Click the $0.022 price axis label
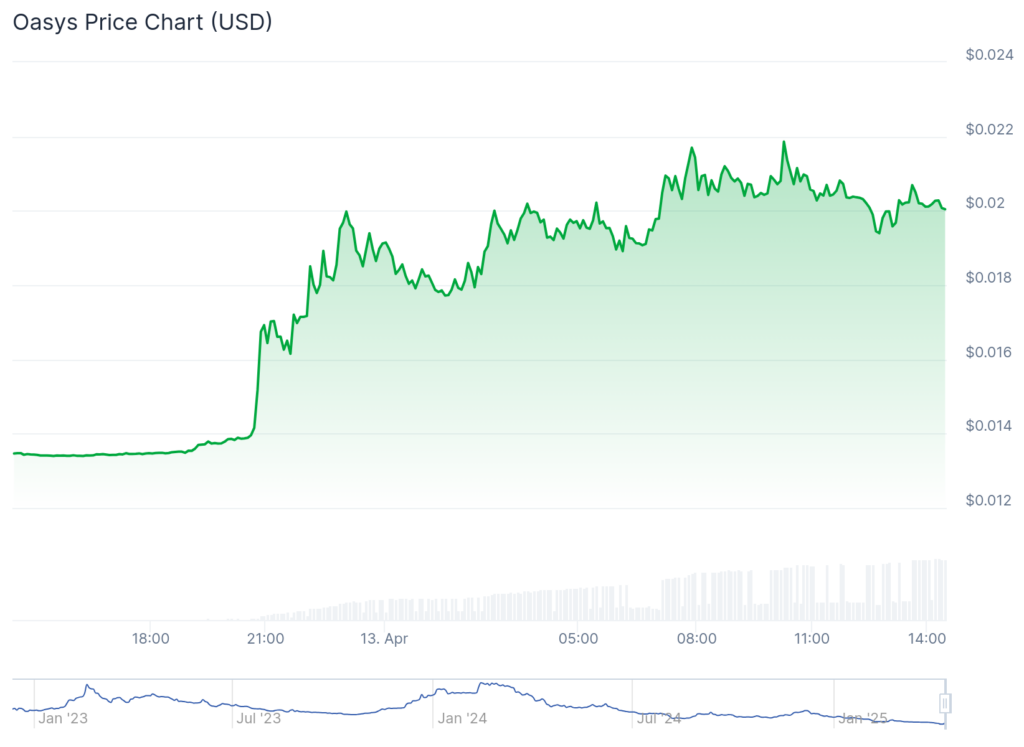This screenshot has height=747, width=1024. click(x=989, y=129)
